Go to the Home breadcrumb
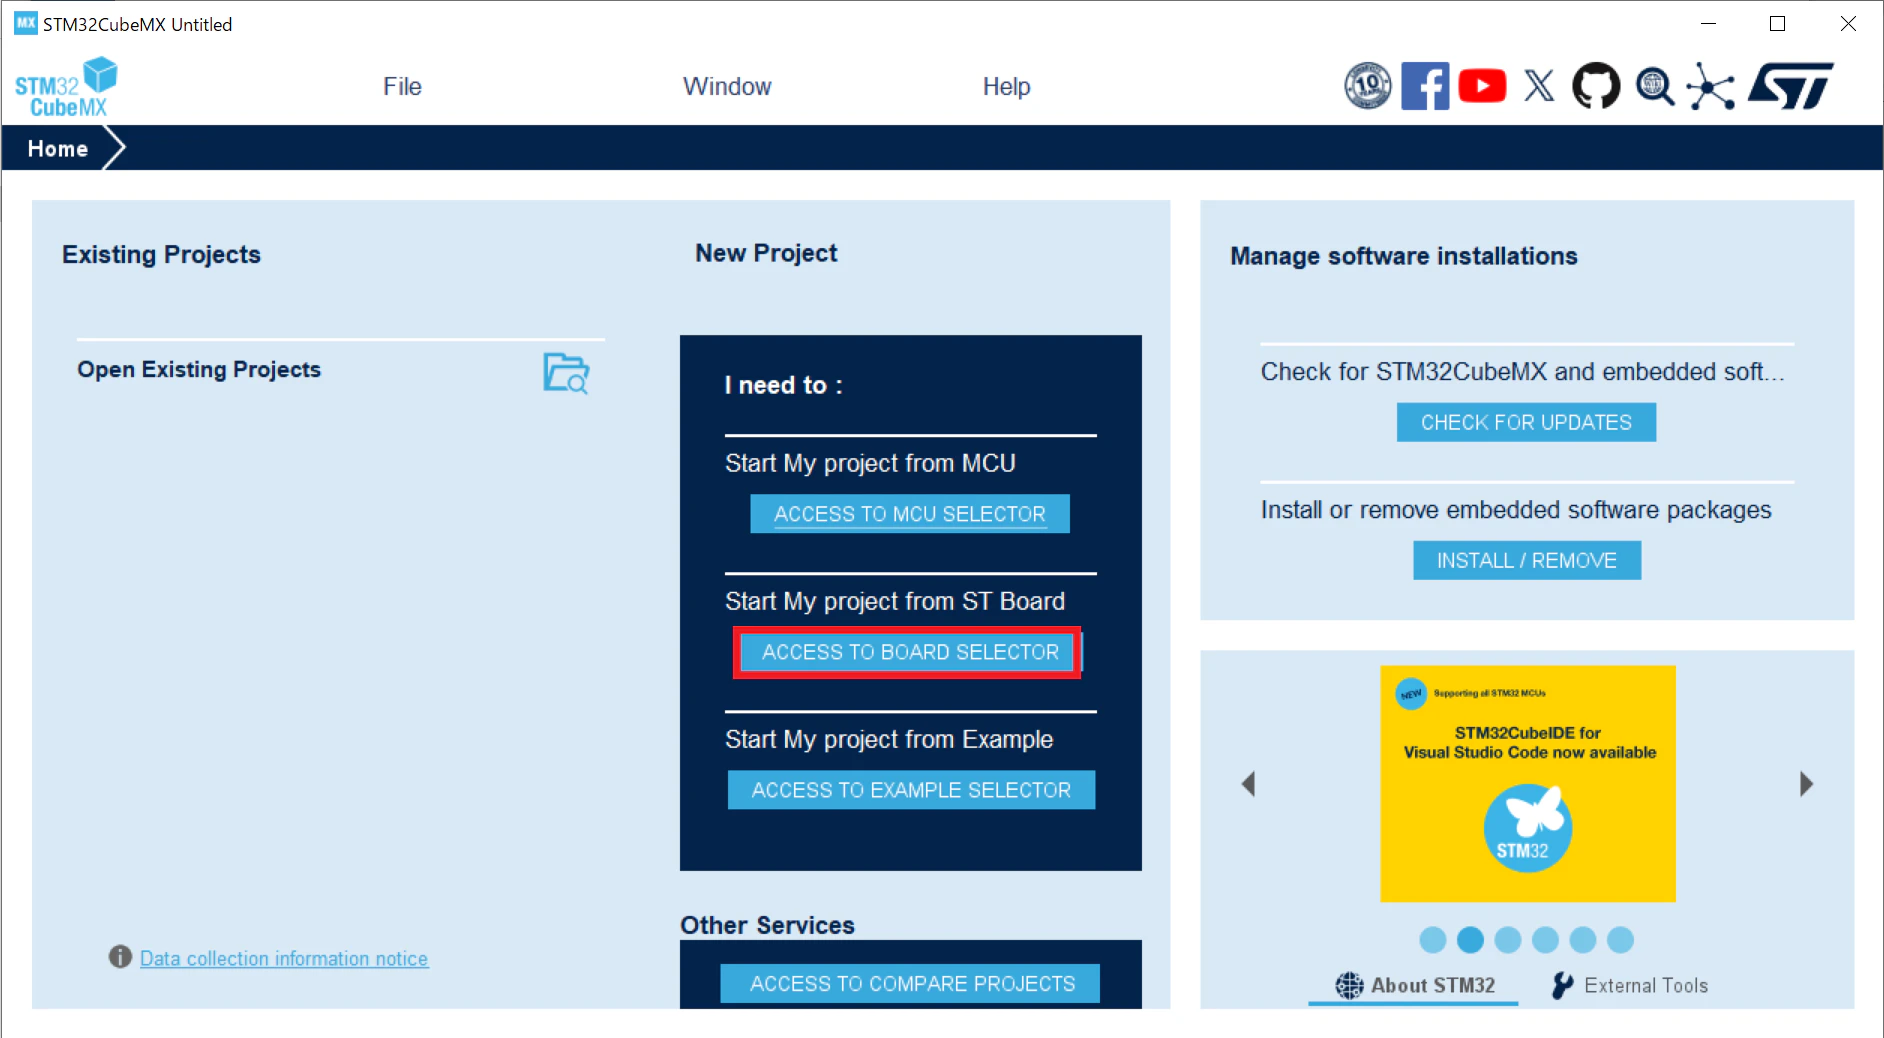Screen dimensions: 1884x1038 58,149
